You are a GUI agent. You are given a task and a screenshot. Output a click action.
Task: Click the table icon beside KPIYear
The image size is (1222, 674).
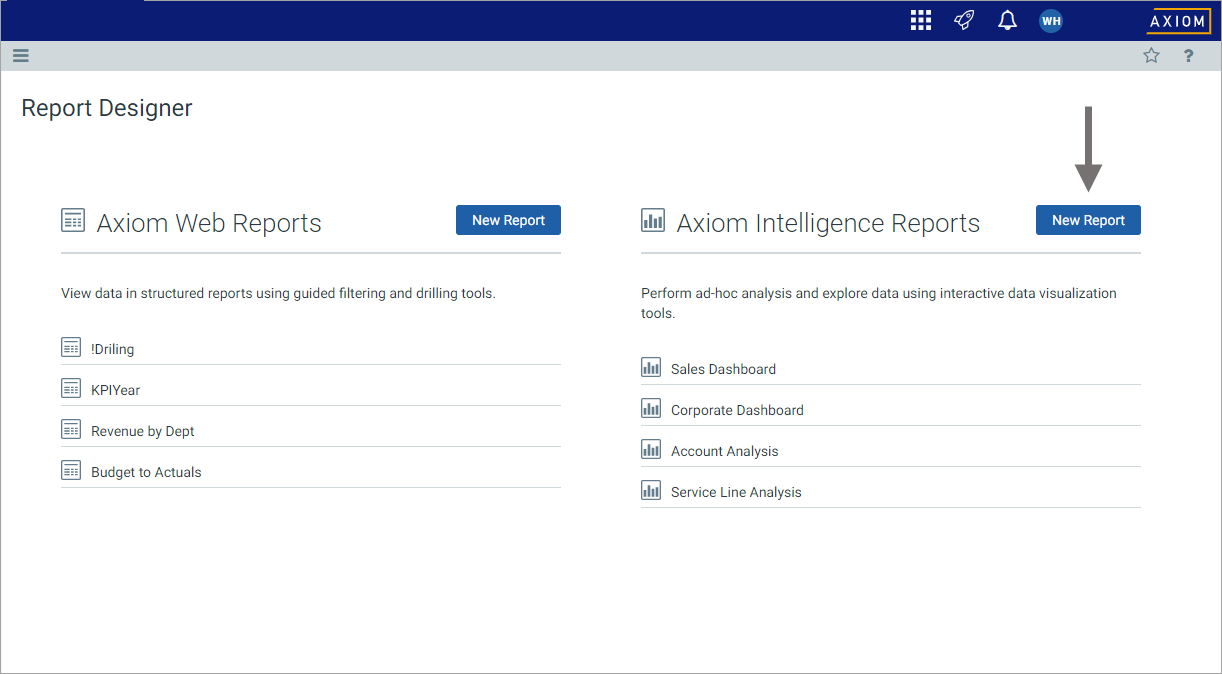click(71, 388)
